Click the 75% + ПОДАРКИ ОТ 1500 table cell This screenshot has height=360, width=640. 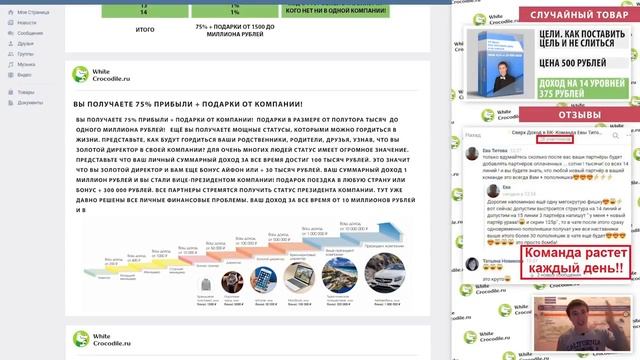tap(235, 31)
